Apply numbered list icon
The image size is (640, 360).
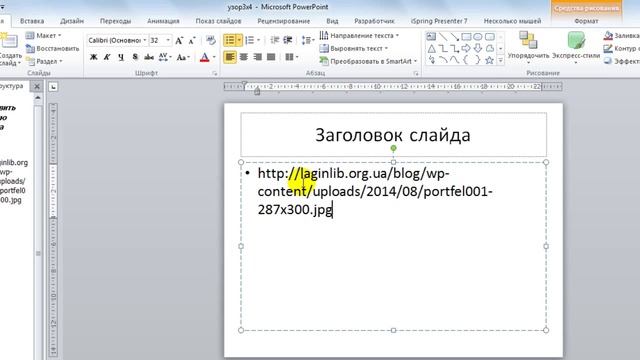point(250,40)
